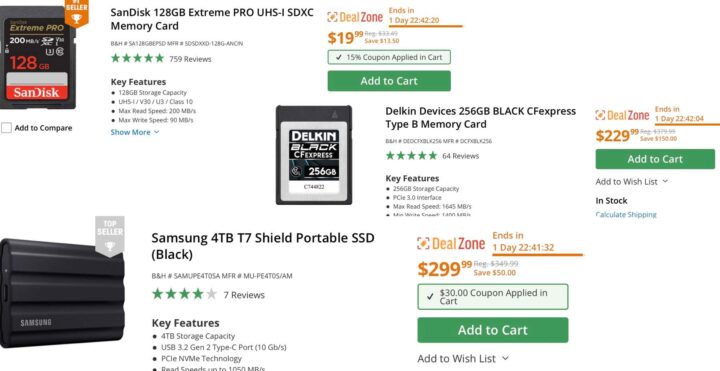This screenshot has width=720, height=371.
Task: Open the Delkin BLACK CFexpress product image
Action: (314, 155)
